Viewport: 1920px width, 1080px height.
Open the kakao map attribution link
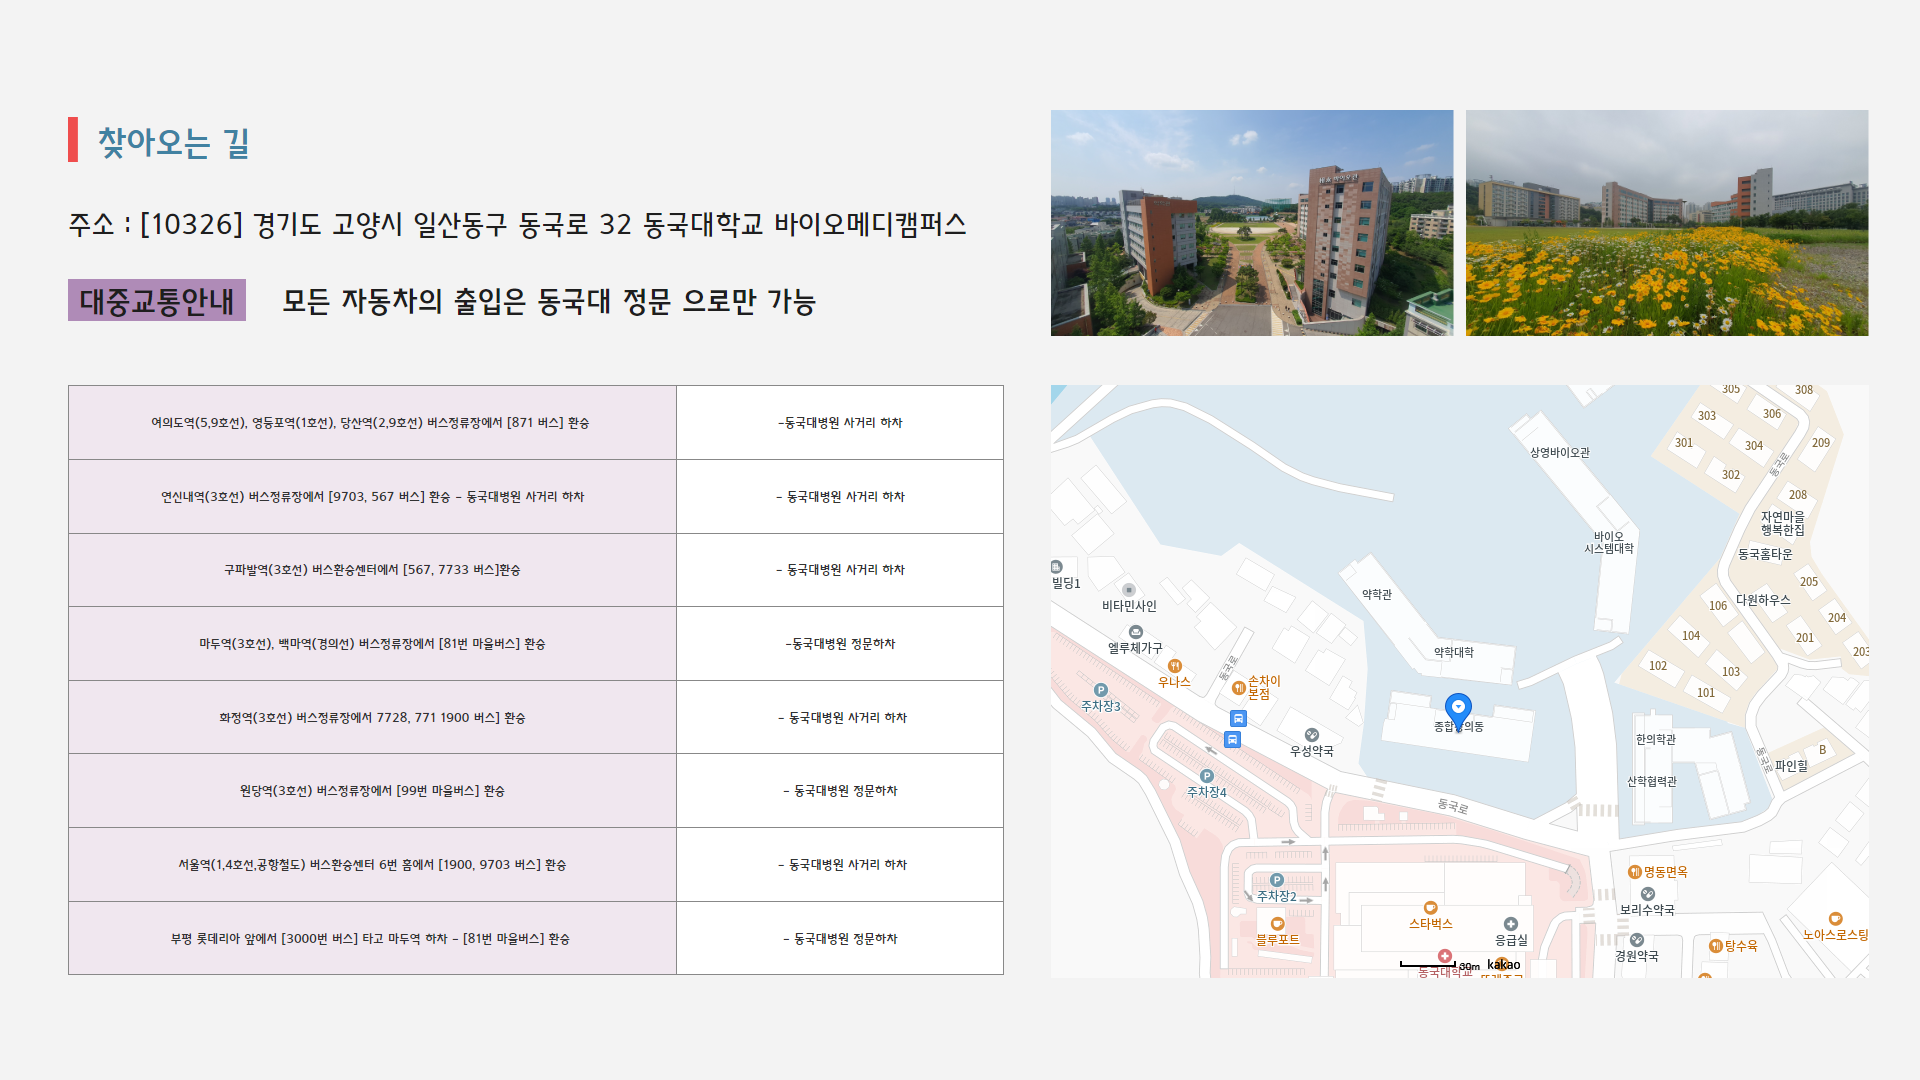click(1504, 964)
